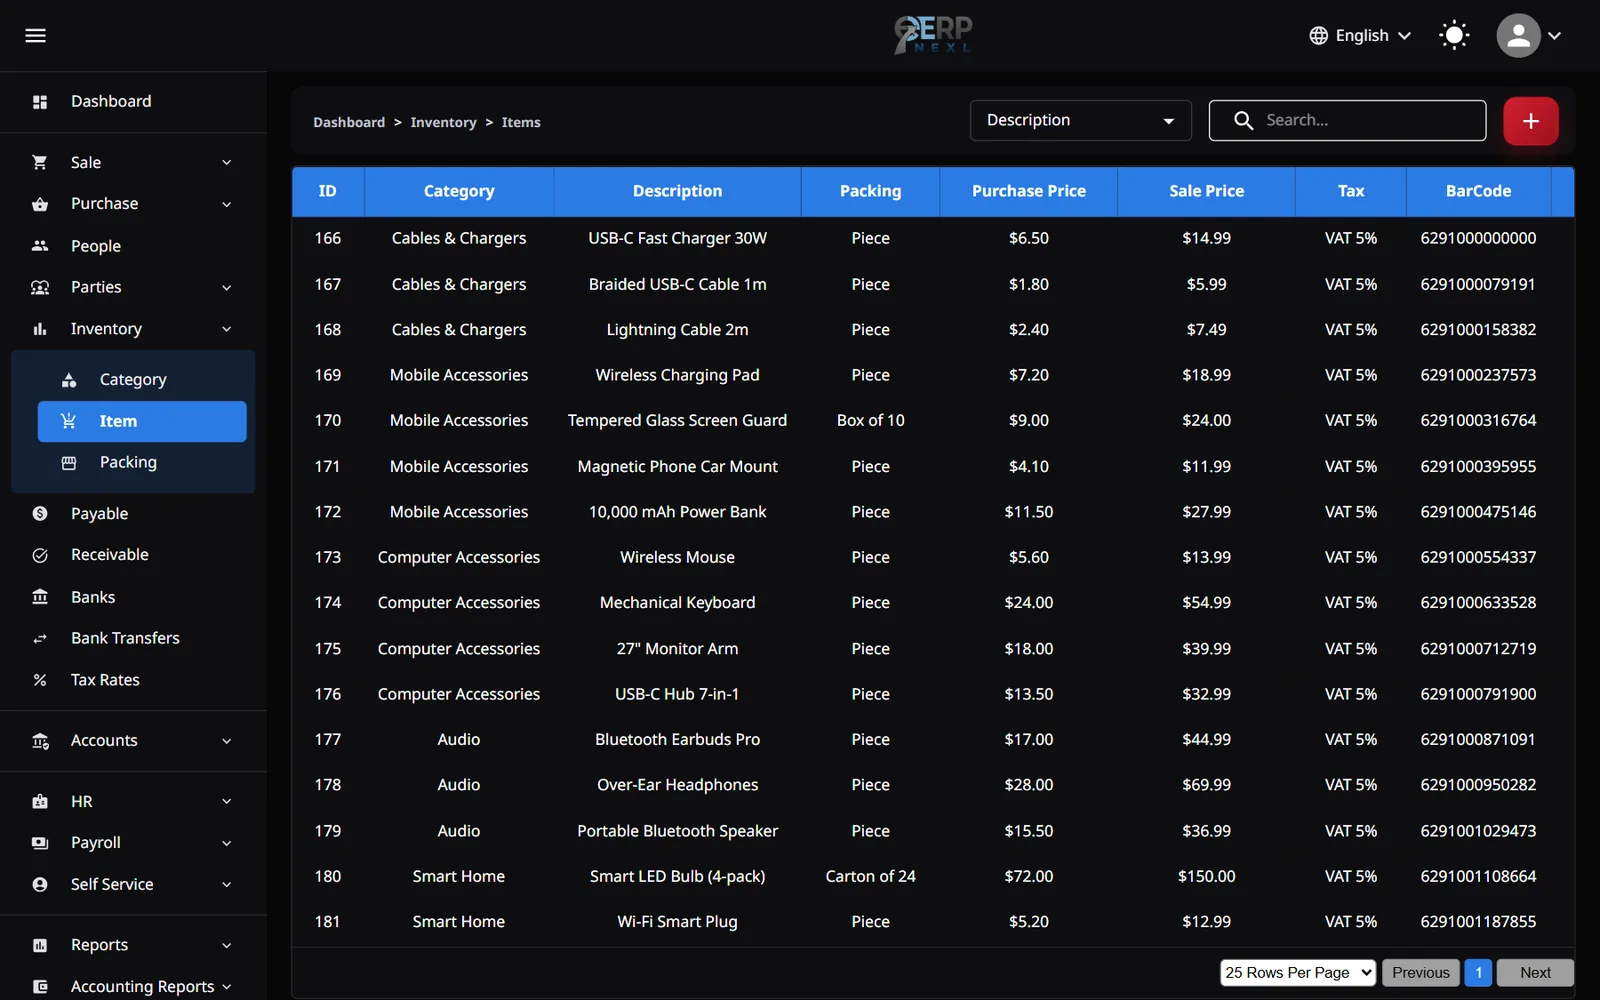1600x1000 pixels.
Task: Click the Inventory breadcrumb link
Action: pos(443,122)
